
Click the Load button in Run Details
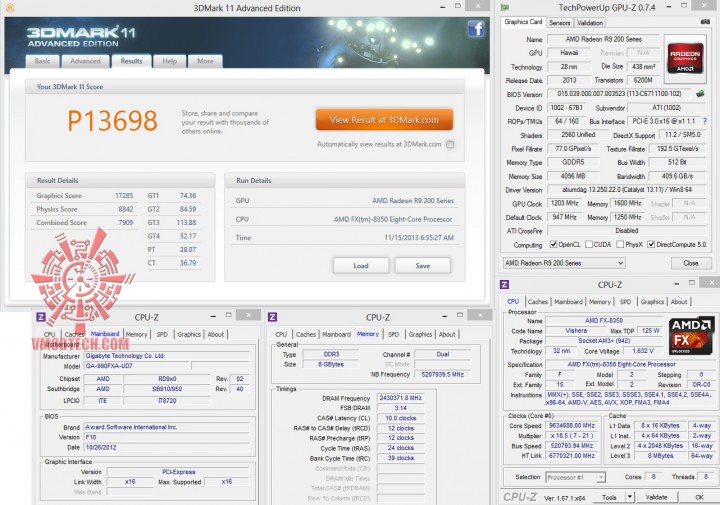click(361, 265)
